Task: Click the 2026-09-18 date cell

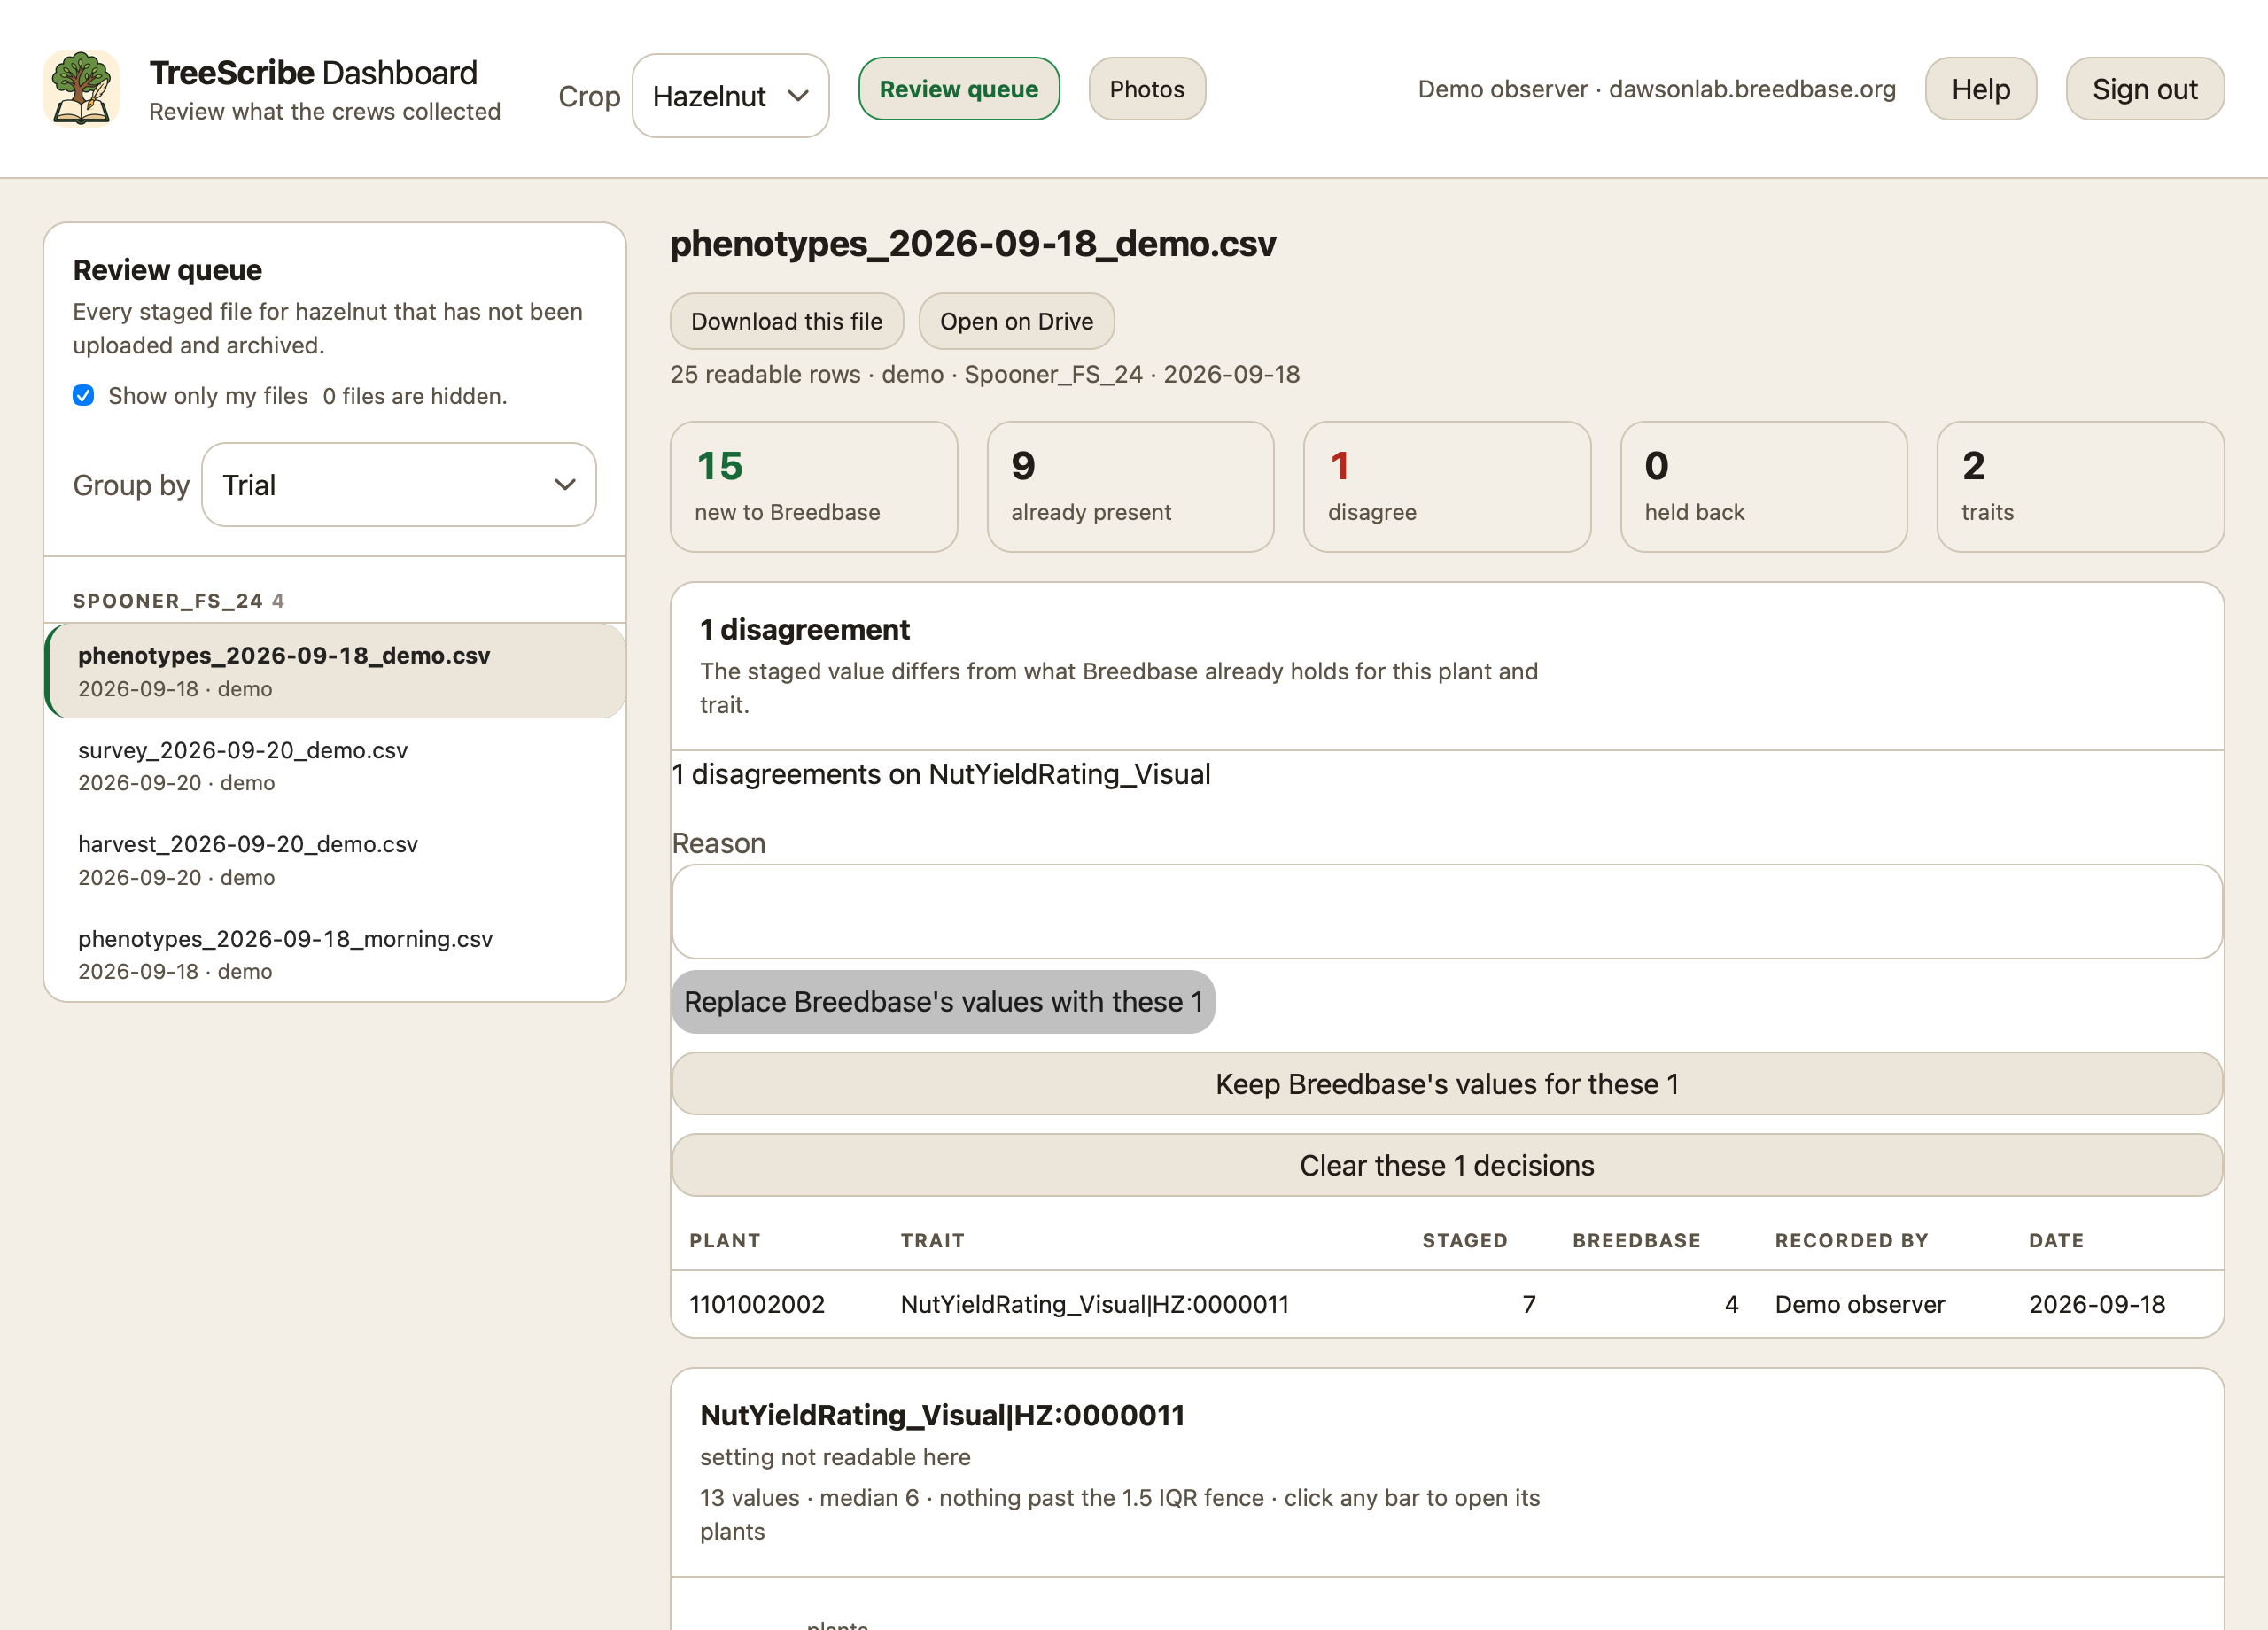Action: coord(2097,1304)
